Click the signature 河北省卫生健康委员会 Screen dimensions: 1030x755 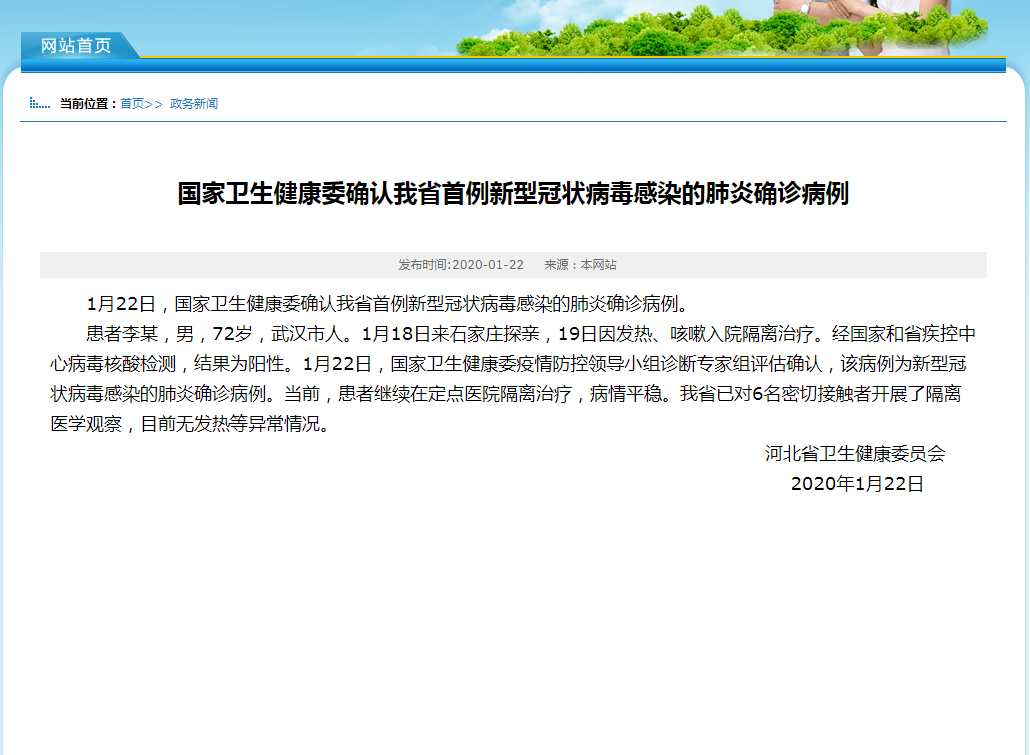[855, 453]
